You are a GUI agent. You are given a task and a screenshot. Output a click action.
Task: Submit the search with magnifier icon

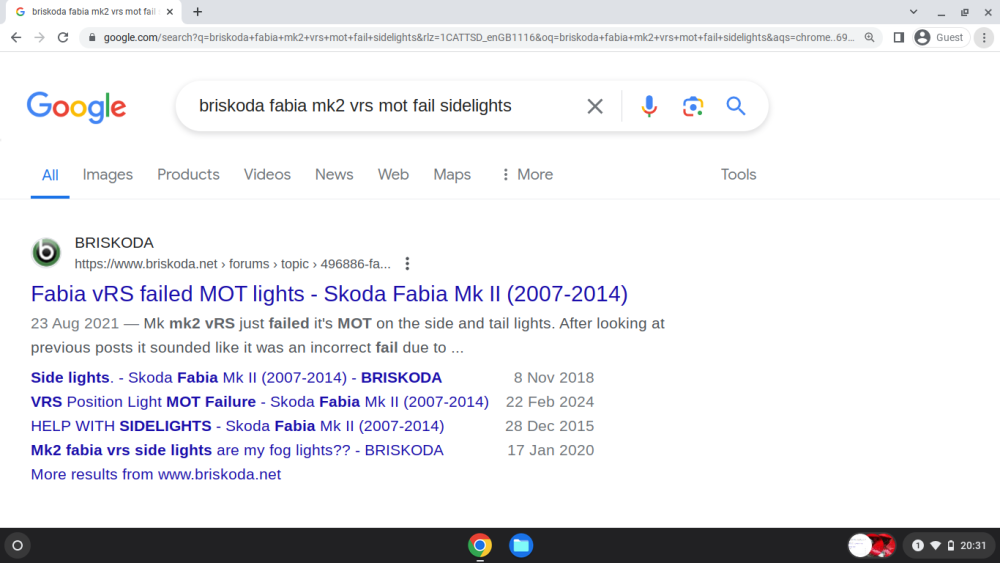point(735,106)
